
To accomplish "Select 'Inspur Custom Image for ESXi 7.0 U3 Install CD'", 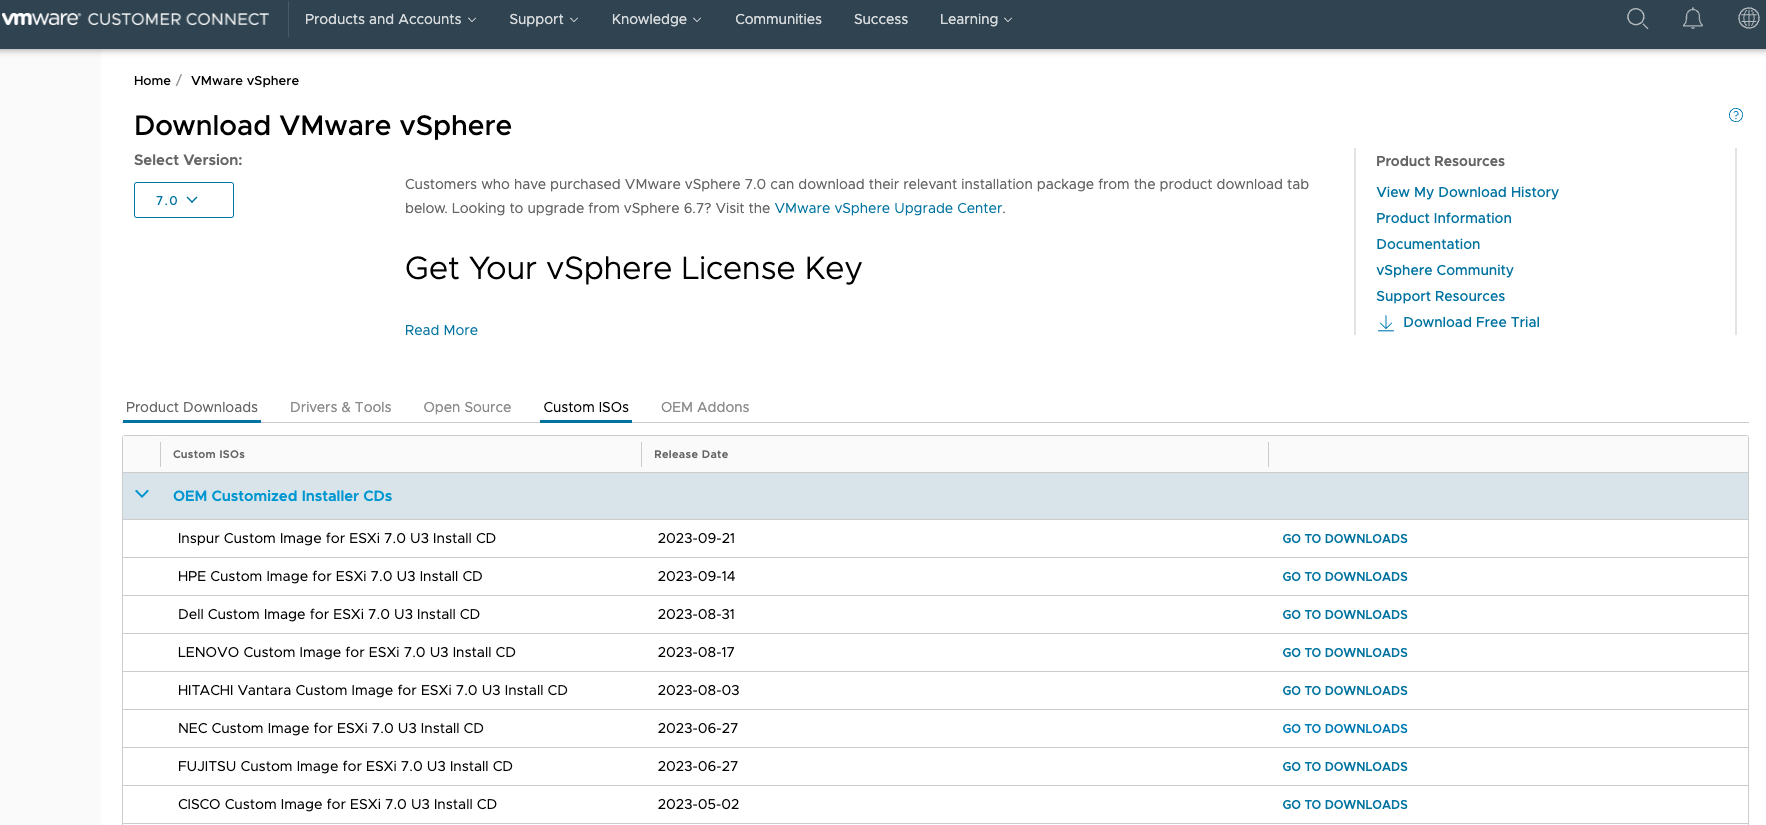I will tap(337, 538).
